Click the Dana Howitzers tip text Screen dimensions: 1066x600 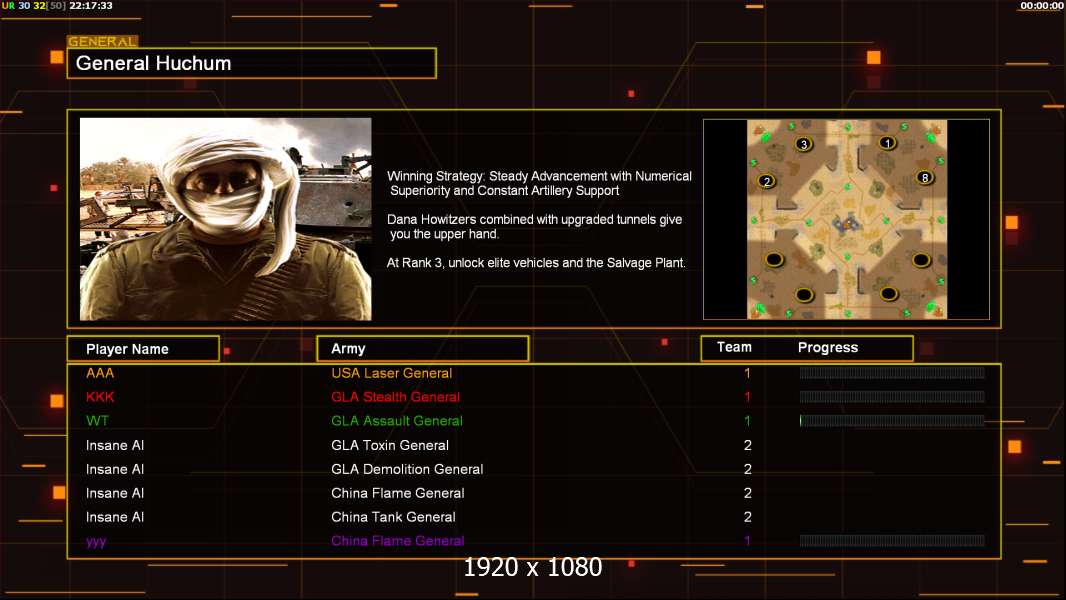[x=534, y=226]
